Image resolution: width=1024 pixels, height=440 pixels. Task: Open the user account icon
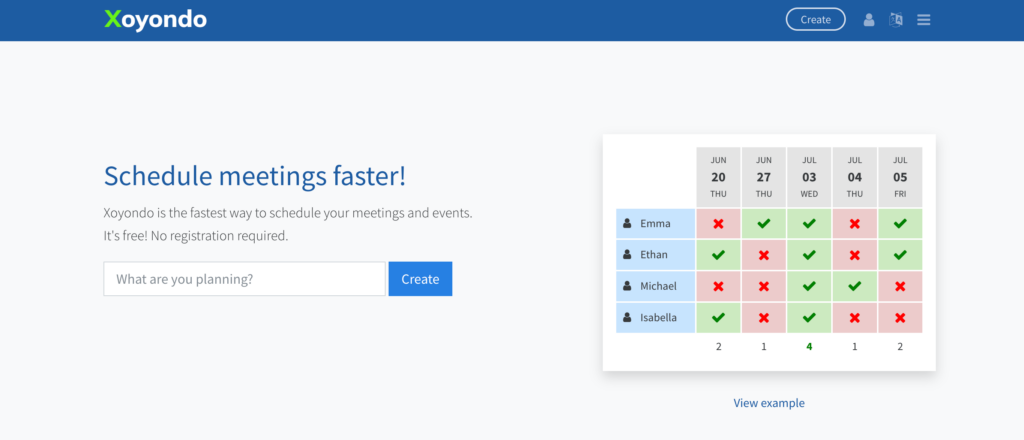[869, 20]
